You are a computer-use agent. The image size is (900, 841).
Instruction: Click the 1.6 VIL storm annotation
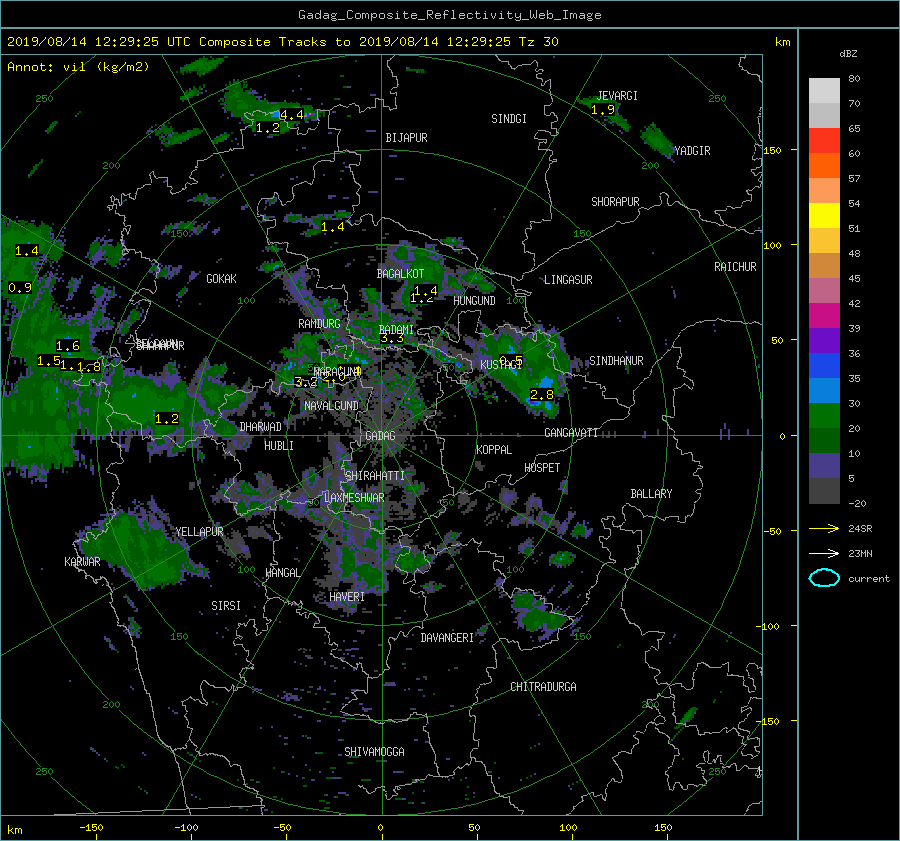[68, 346]
